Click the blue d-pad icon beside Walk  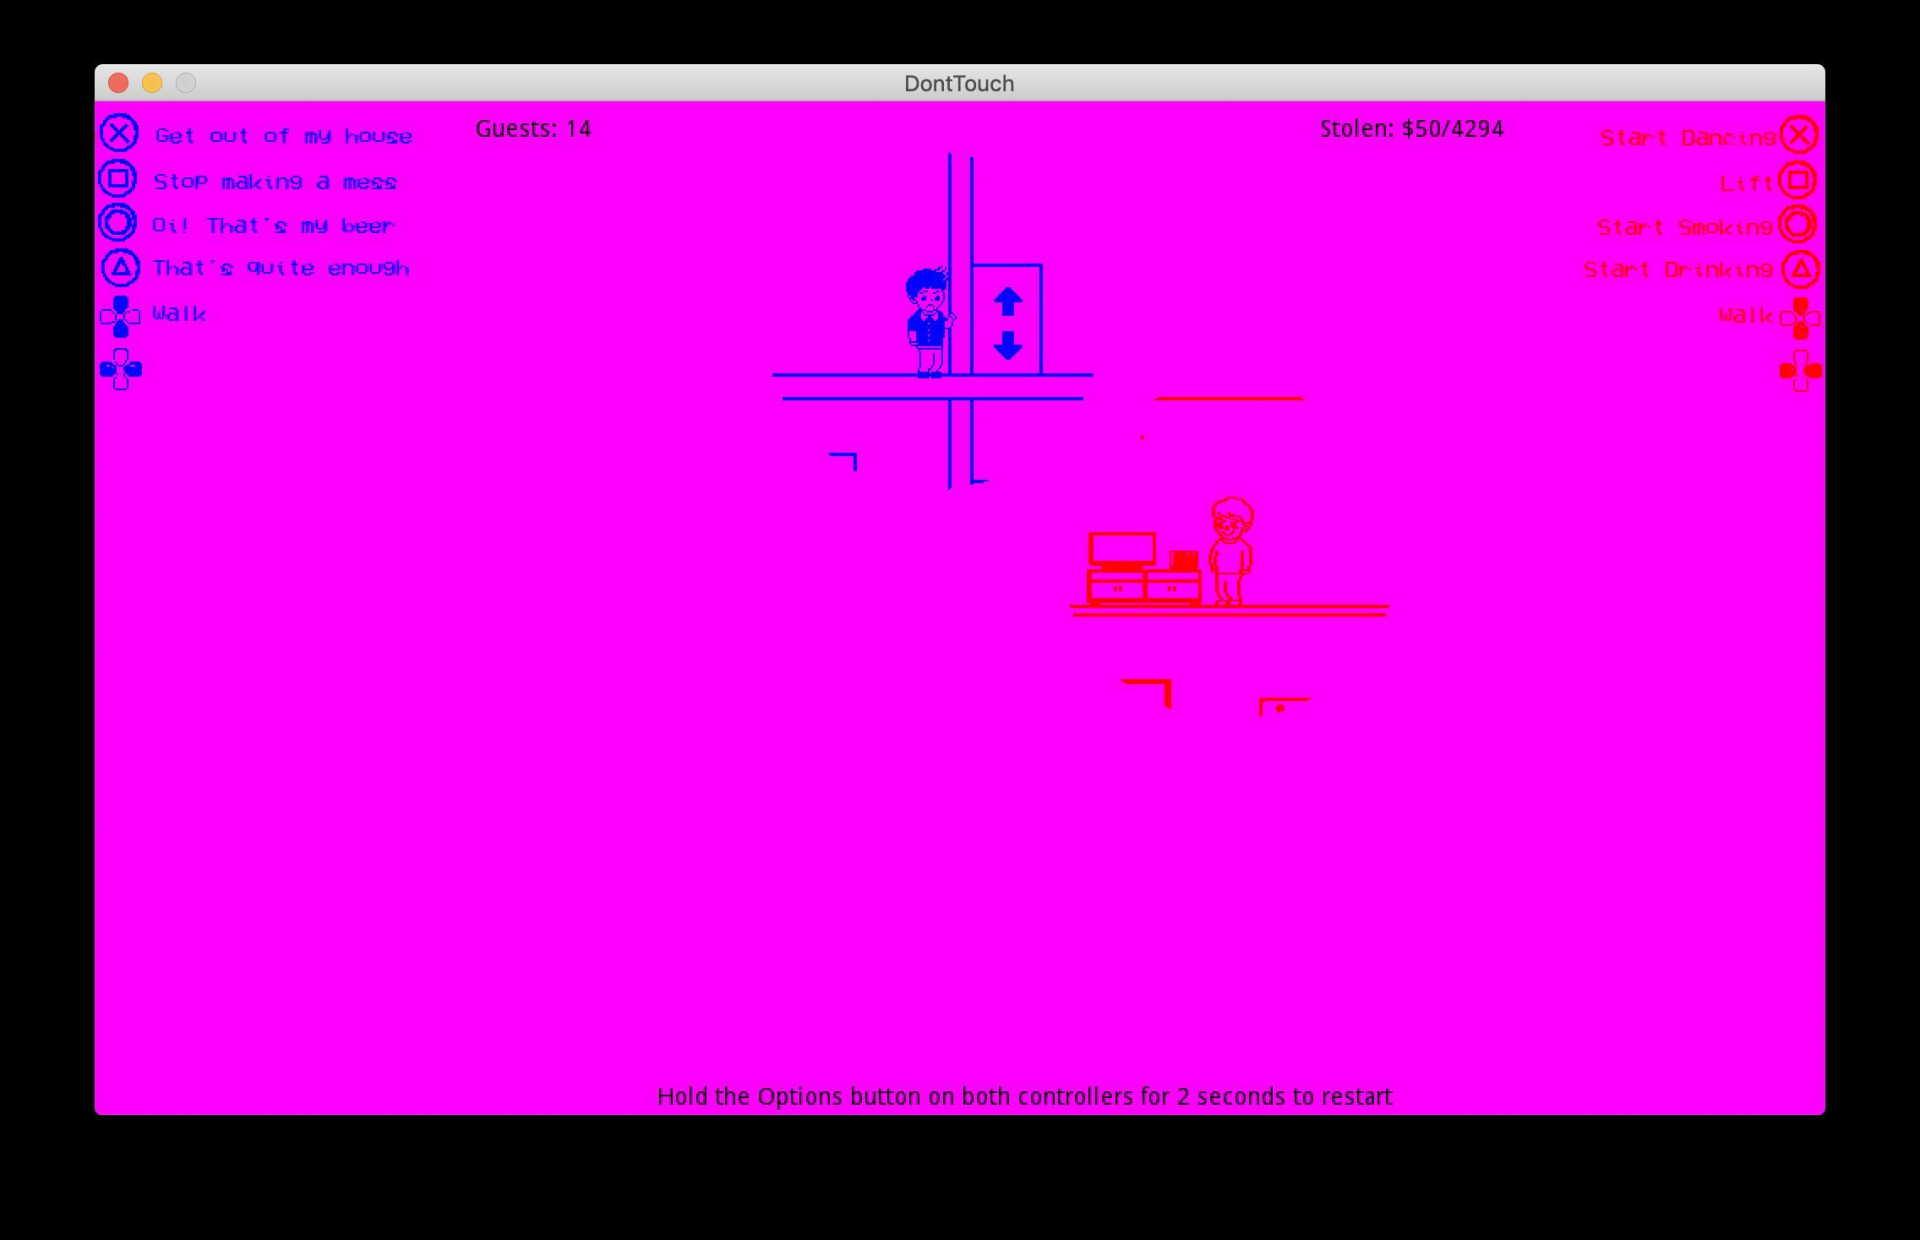click(x=120, y=316)
